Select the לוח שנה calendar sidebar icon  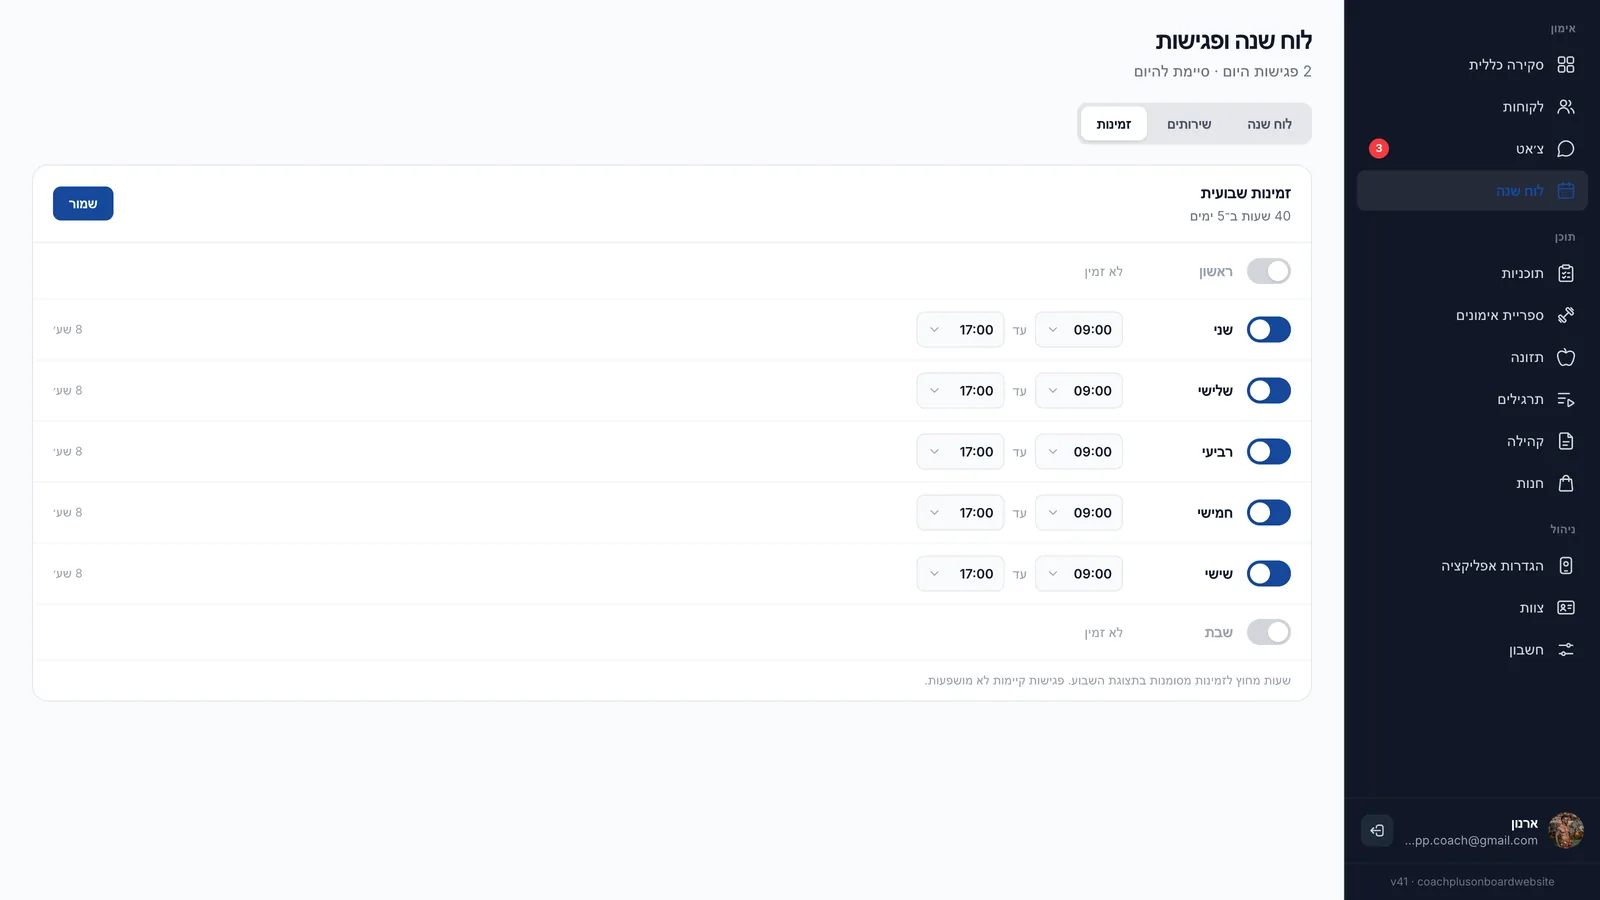1566,191
